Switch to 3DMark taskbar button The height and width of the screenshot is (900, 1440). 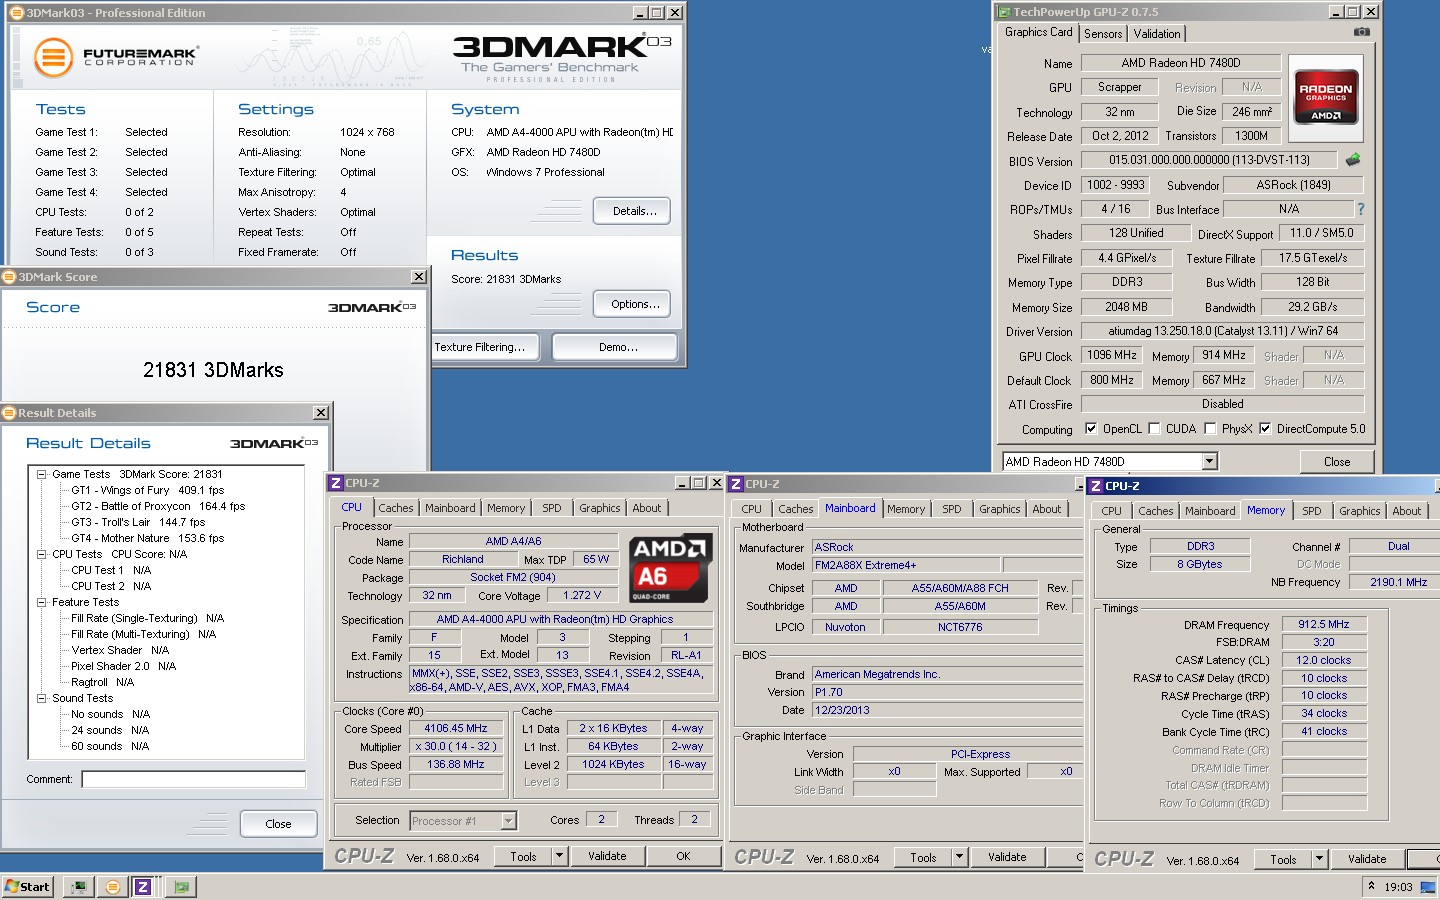coord(112,886)
